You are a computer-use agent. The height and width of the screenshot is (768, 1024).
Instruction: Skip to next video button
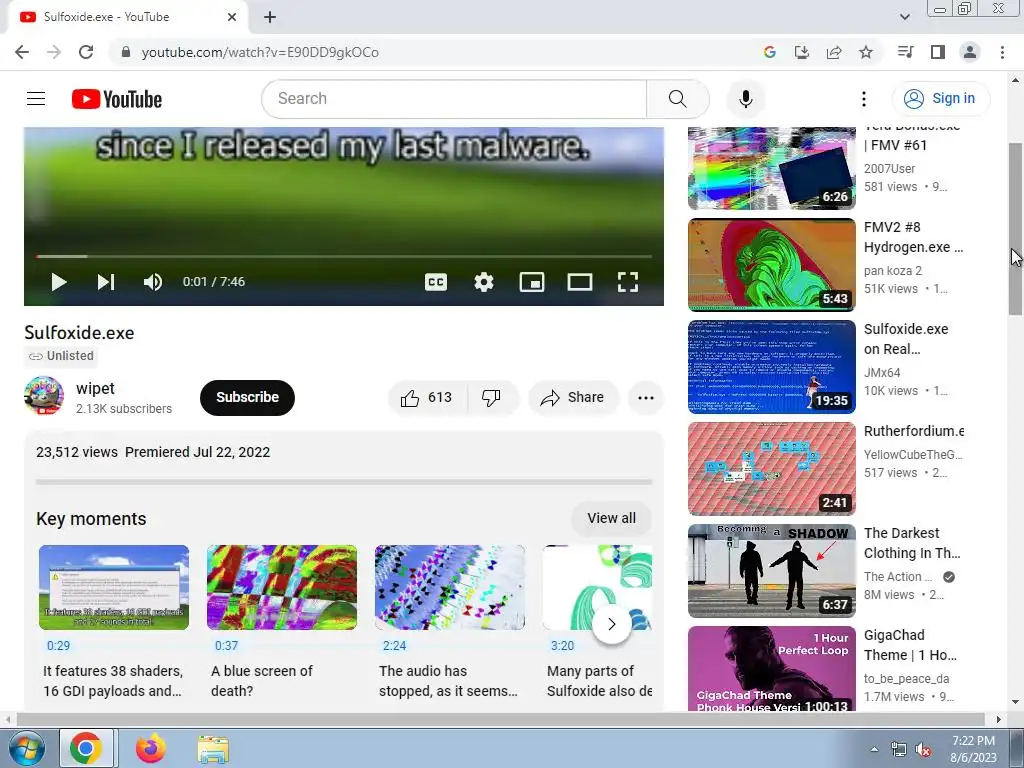point(106,282)
